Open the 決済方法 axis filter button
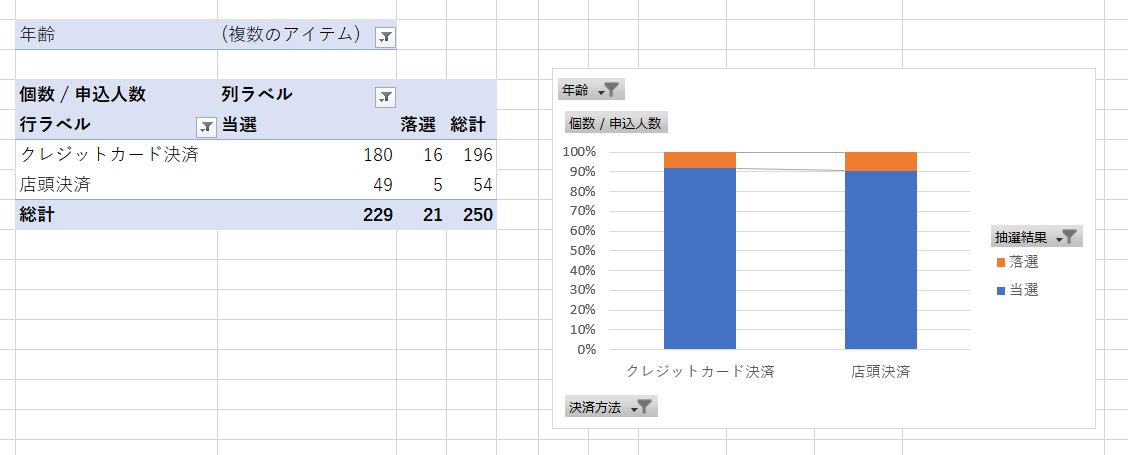 (611, 407)
